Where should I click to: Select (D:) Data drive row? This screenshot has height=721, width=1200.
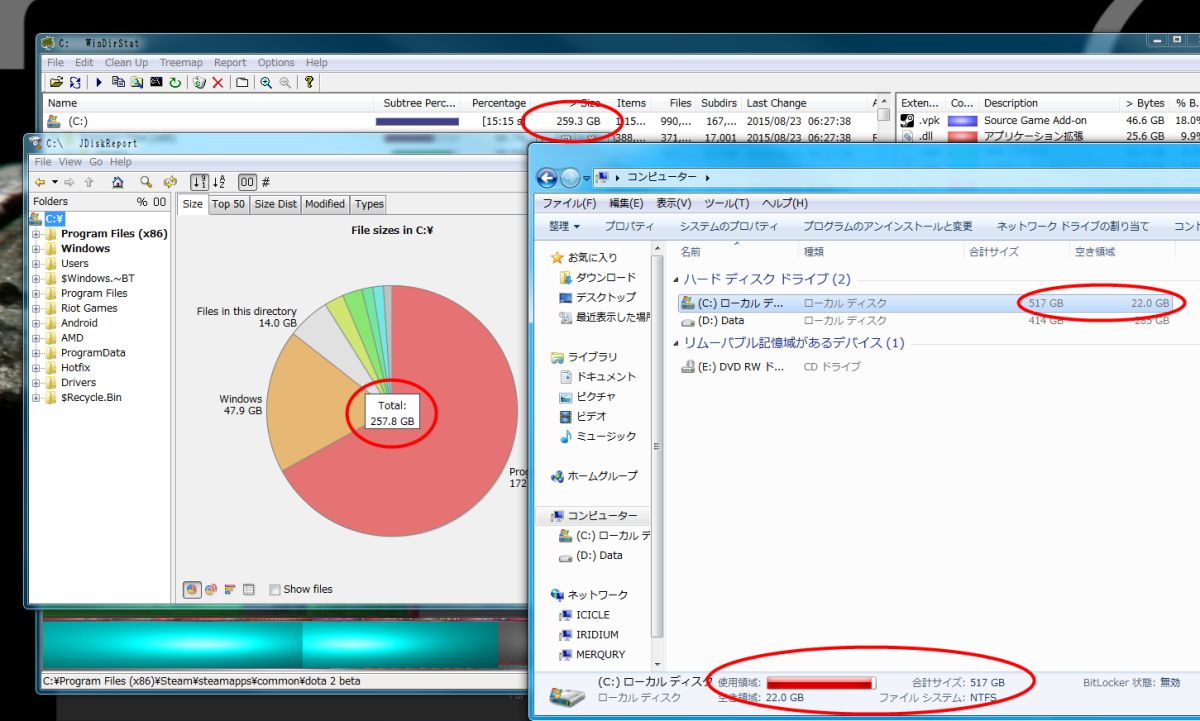pos(925,321)
